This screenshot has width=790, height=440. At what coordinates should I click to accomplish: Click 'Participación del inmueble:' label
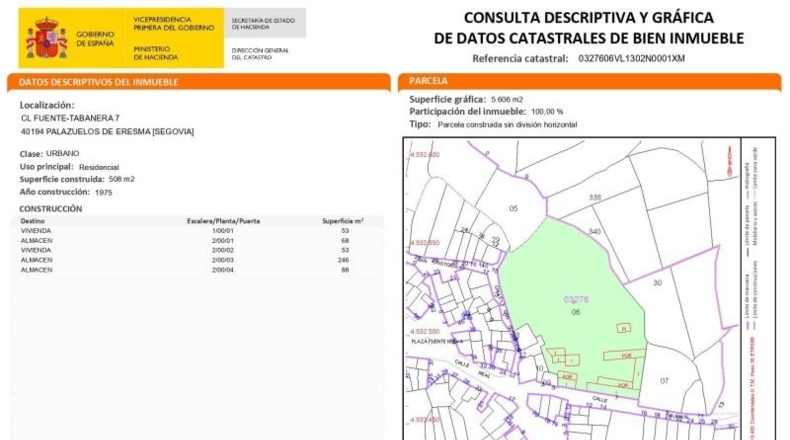pyautogui.click(x=467, y=111)
